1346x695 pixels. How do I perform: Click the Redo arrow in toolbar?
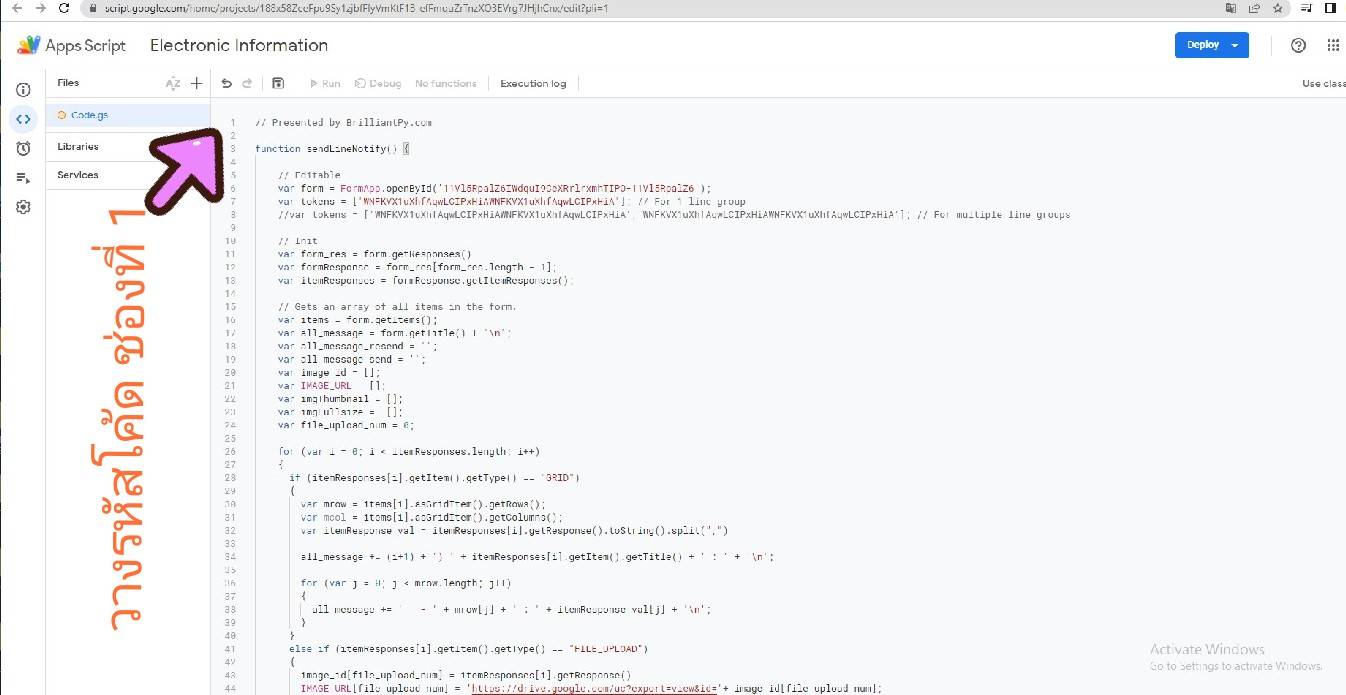tap(247, 84)
